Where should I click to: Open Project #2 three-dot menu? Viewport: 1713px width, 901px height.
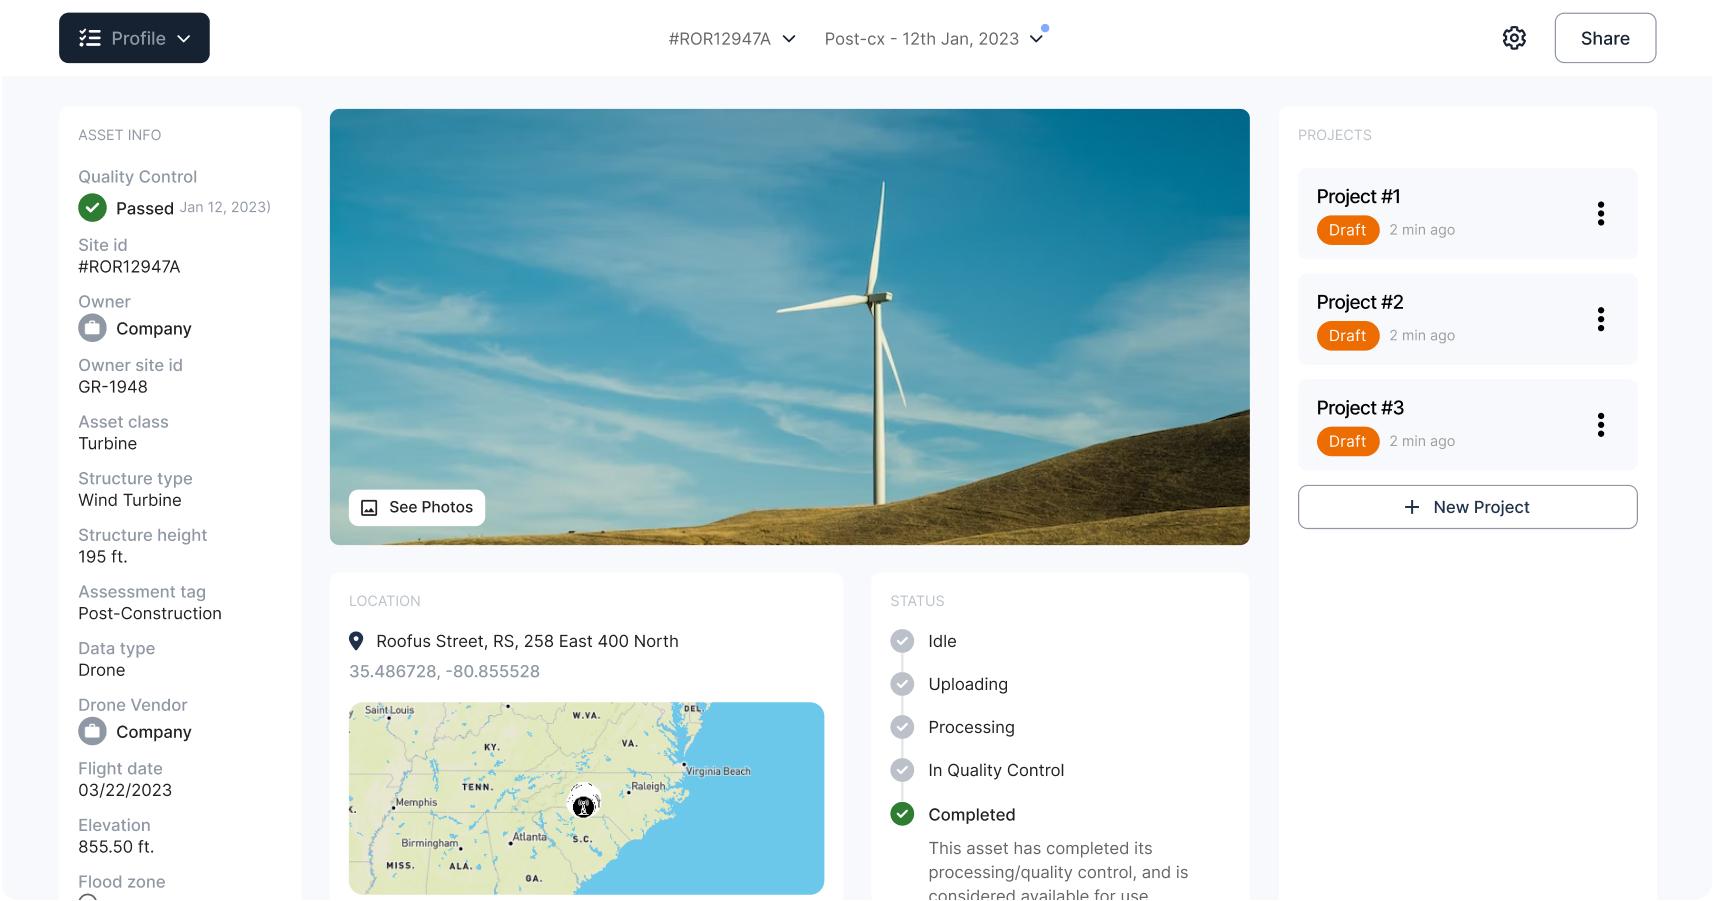point(1601,319)
